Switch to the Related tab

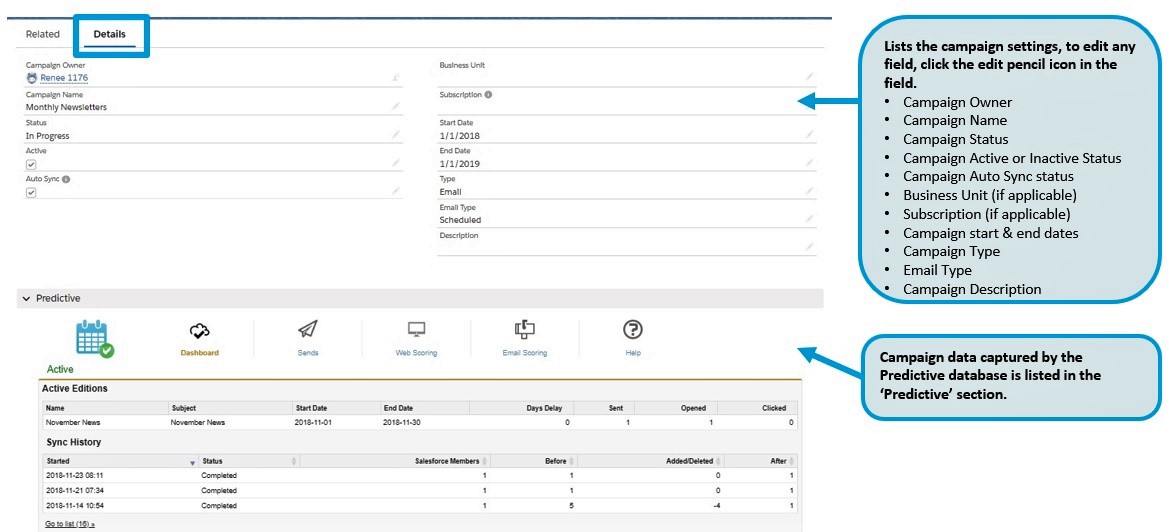pos(43,34)
